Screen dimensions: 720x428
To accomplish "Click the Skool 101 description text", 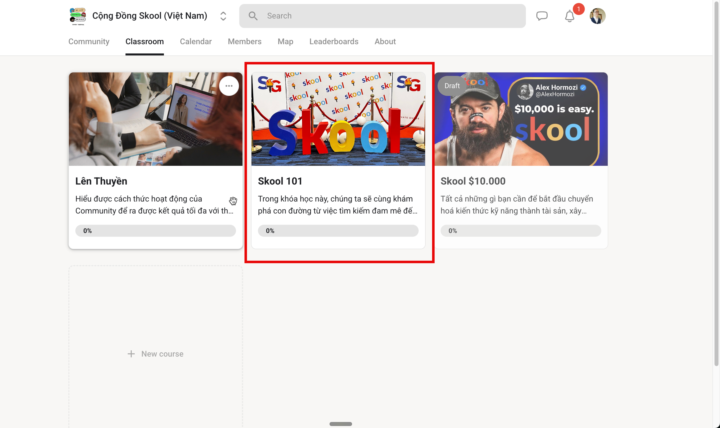I will click(x=338, y=205).
